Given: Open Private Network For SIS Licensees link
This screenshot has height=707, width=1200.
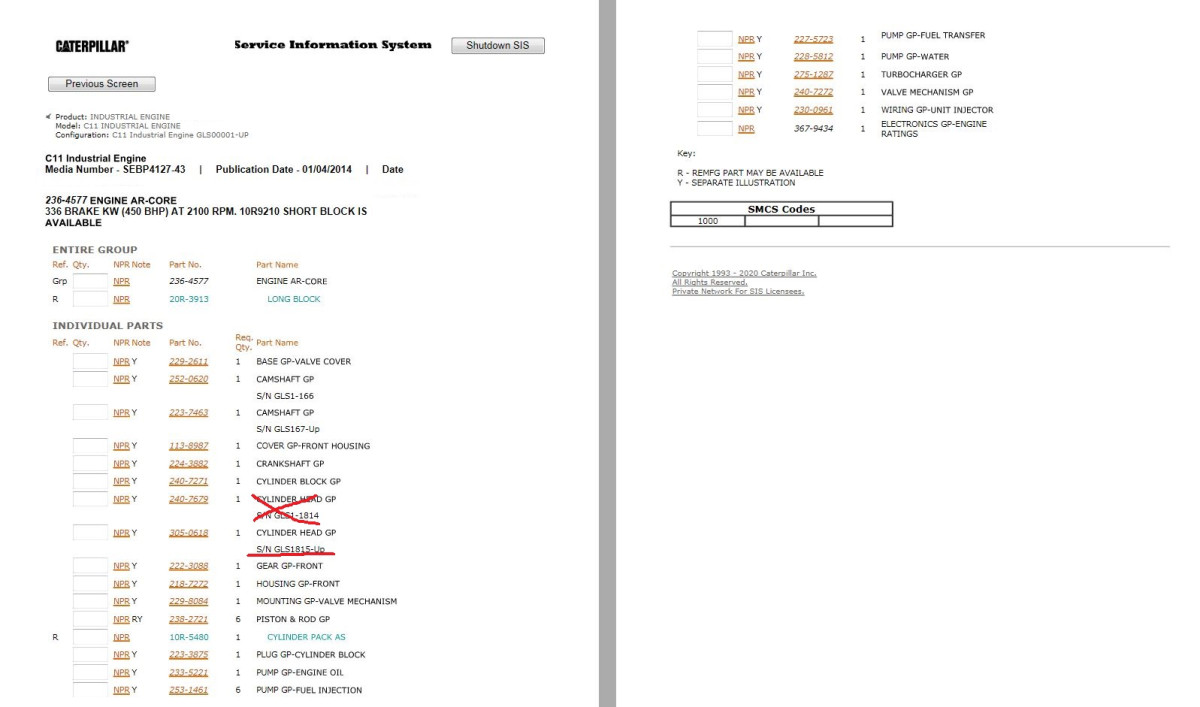Looking at the screenshot, I should 738,291.
